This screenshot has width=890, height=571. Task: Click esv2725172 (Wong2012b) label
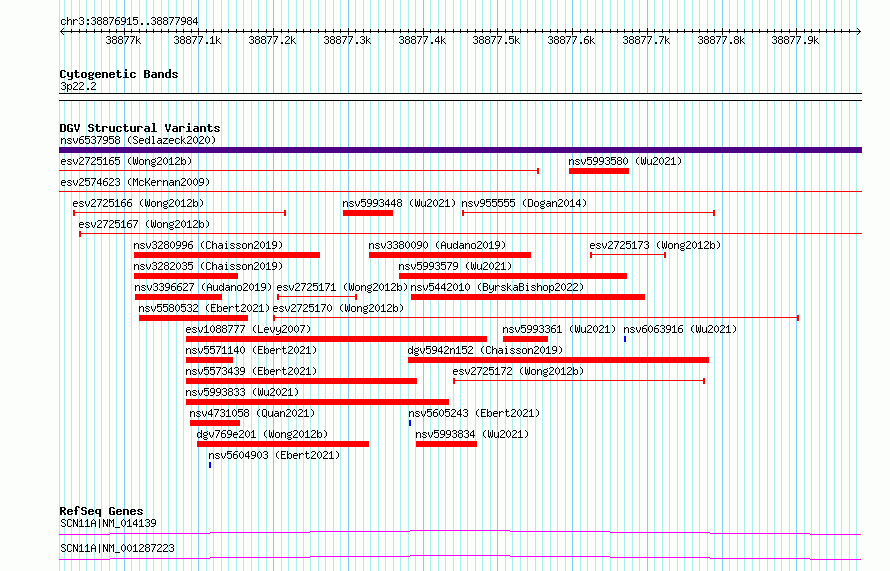(x=518, y=371)
